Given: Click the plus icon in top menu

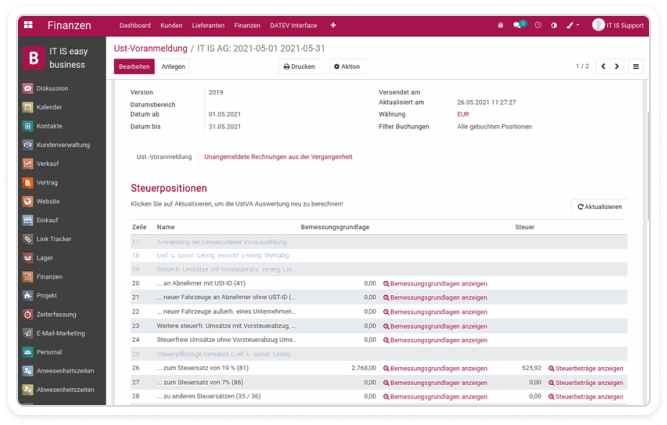Looking at the screenshot, I should [x=333, y=24].
